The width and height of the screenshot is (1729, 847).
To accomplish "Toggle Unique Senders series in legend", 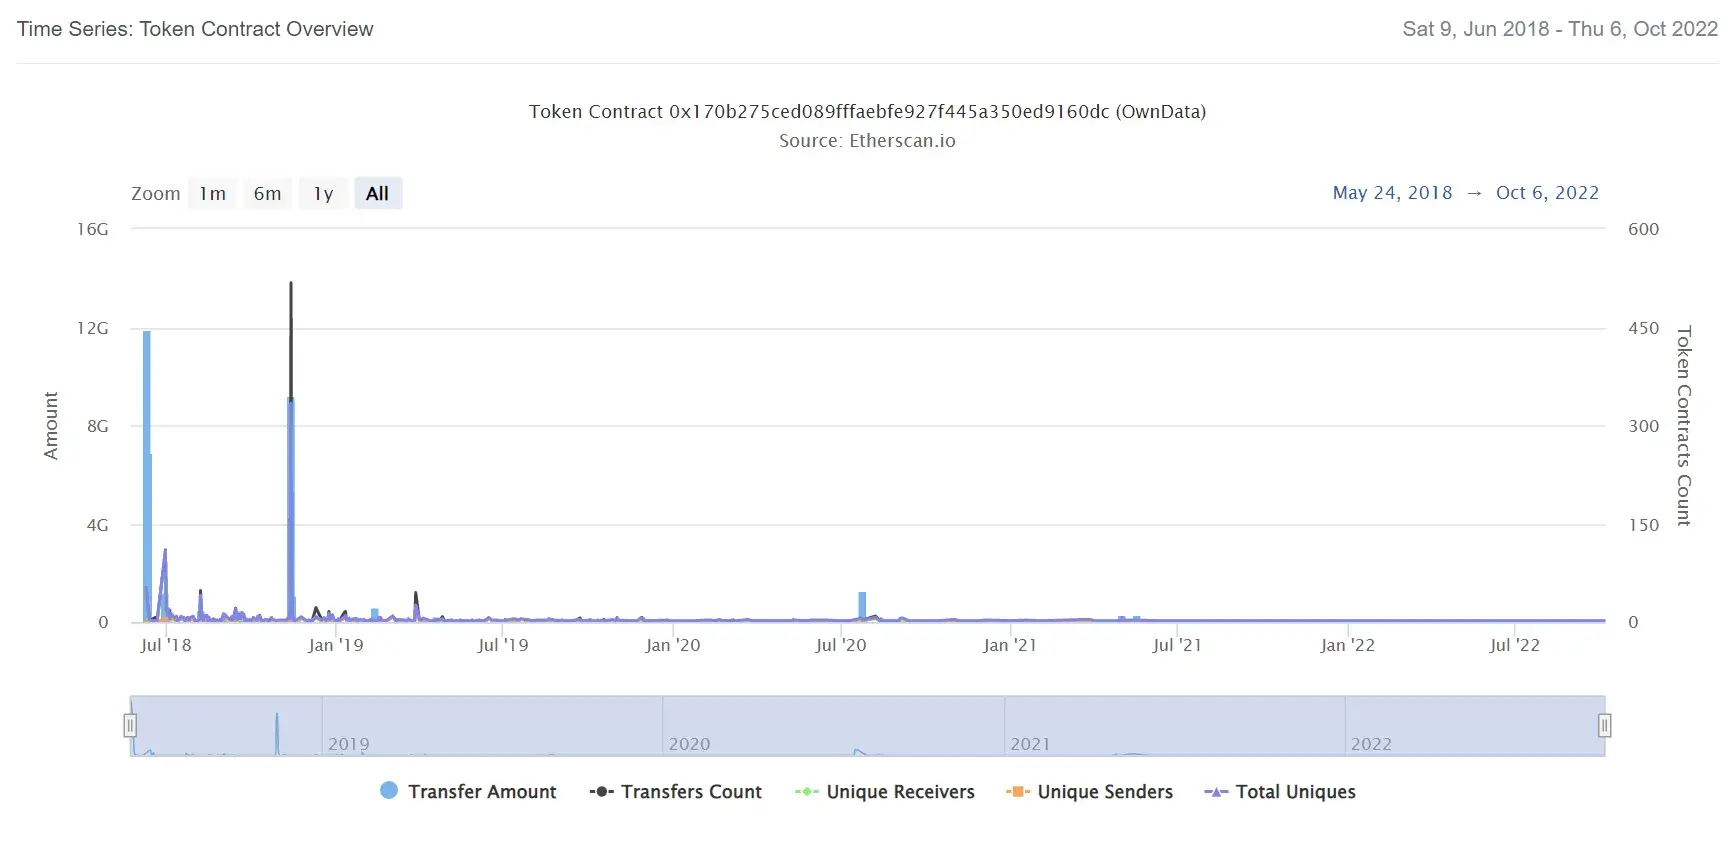I will coord(1090,791).
